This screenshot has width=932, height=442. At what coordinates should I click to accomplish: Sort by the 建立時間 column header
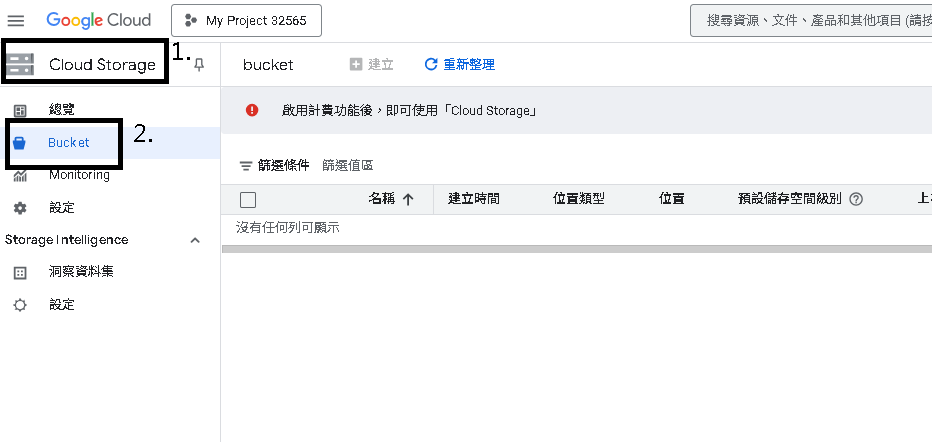coord(474,199)
